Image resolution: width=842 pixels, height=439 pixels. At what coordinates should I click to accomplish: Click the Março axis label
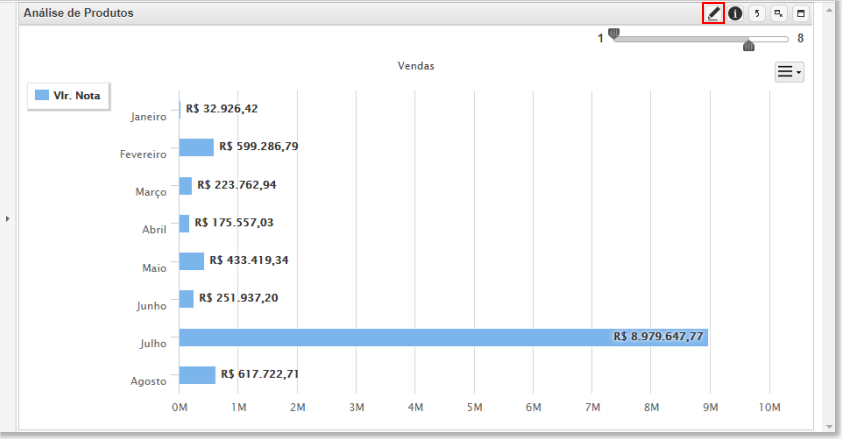point(151,192)
